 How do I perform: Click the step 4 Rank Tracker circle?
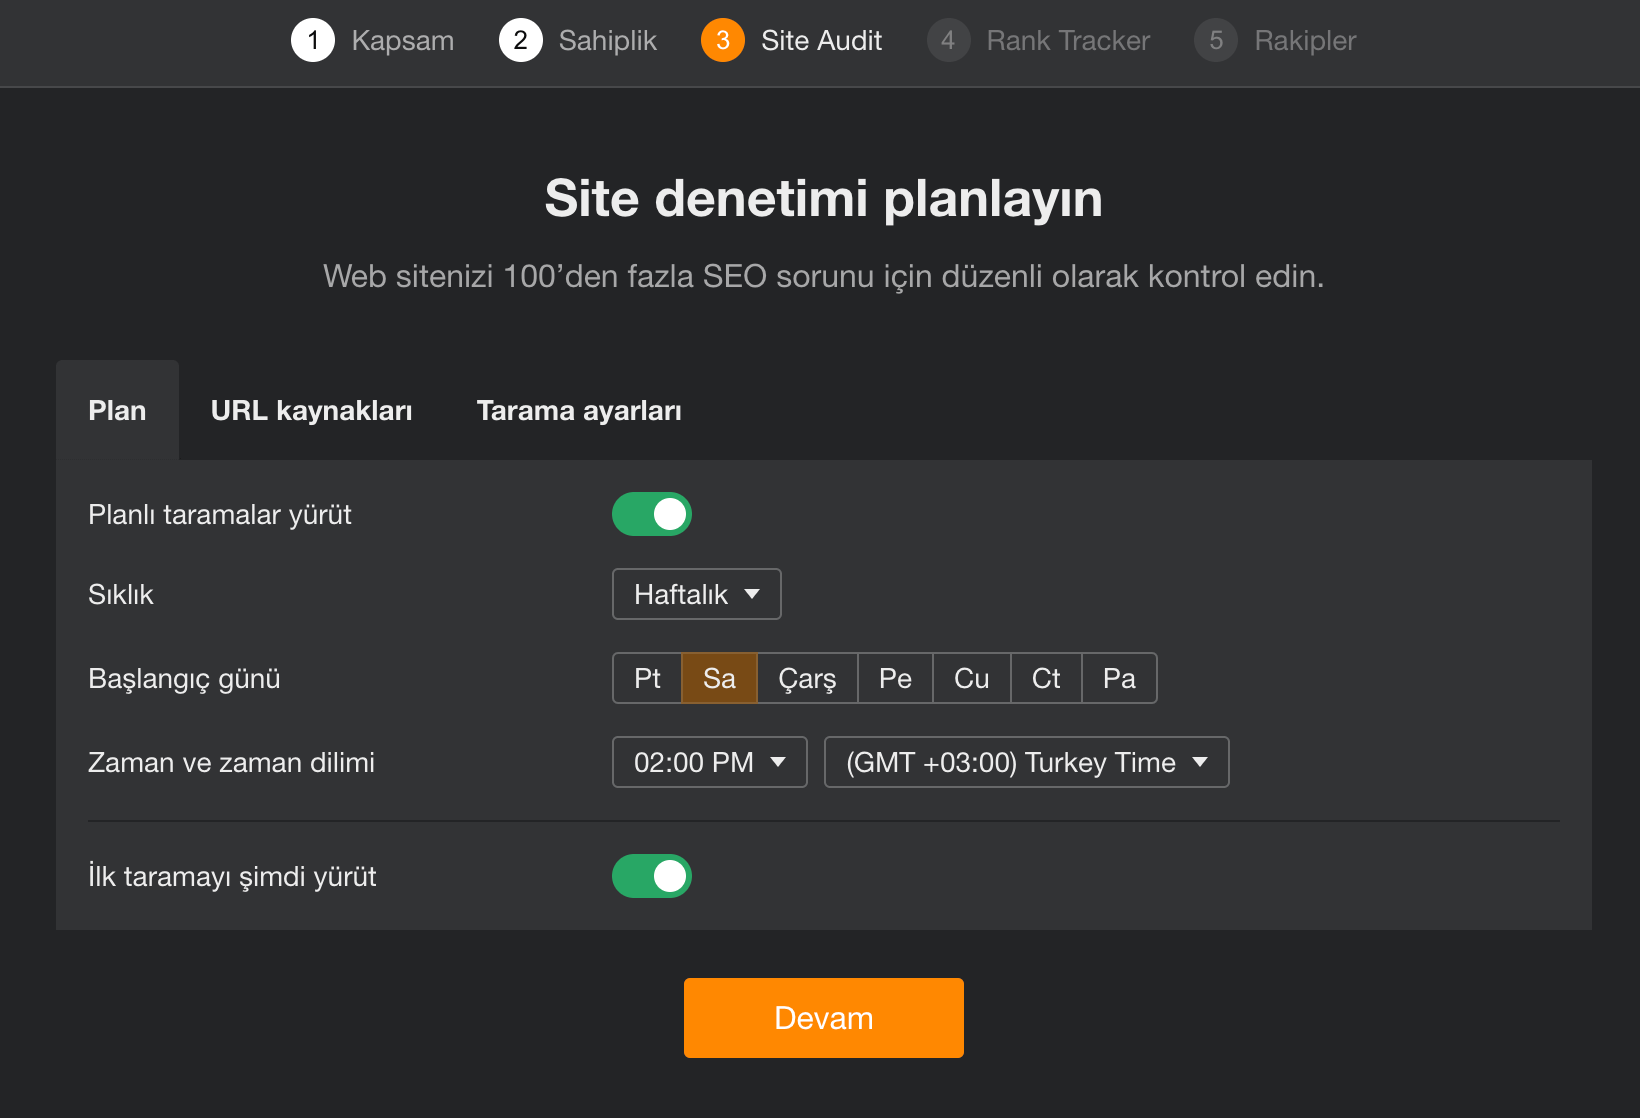(948, 41)
